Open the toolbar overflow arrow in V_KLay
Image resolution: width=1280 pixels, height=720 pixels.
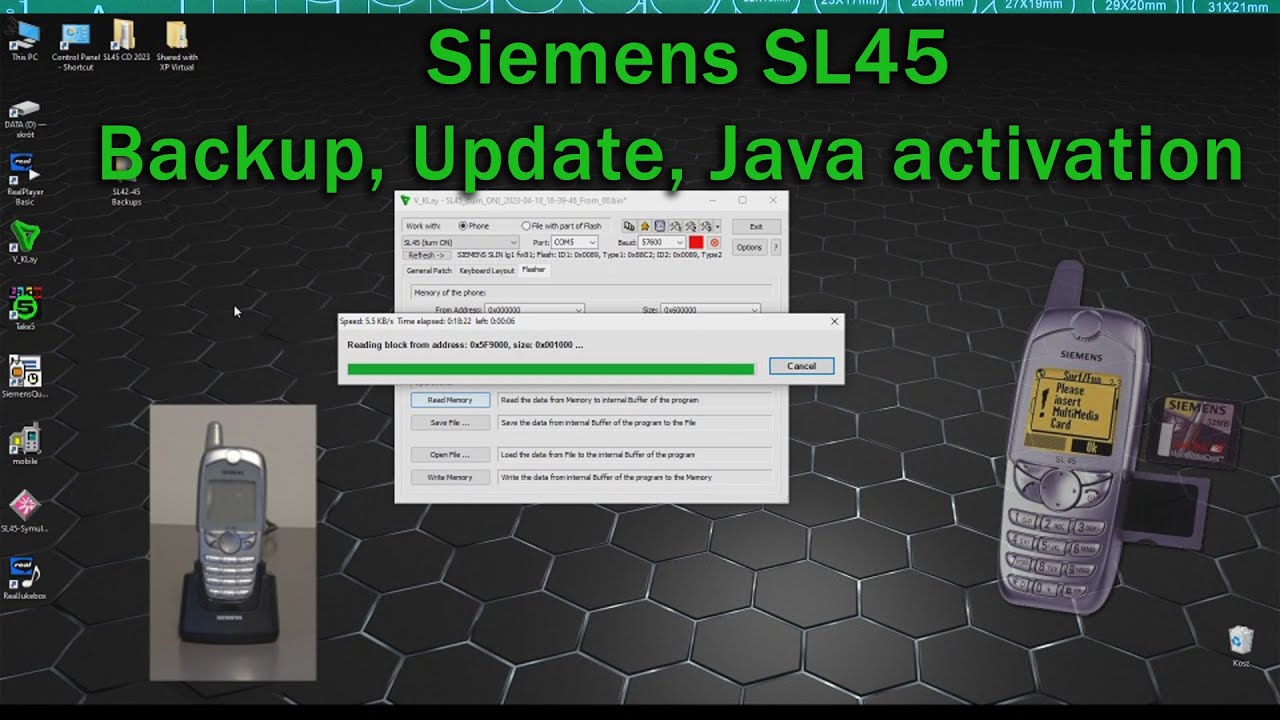[718, 227]
